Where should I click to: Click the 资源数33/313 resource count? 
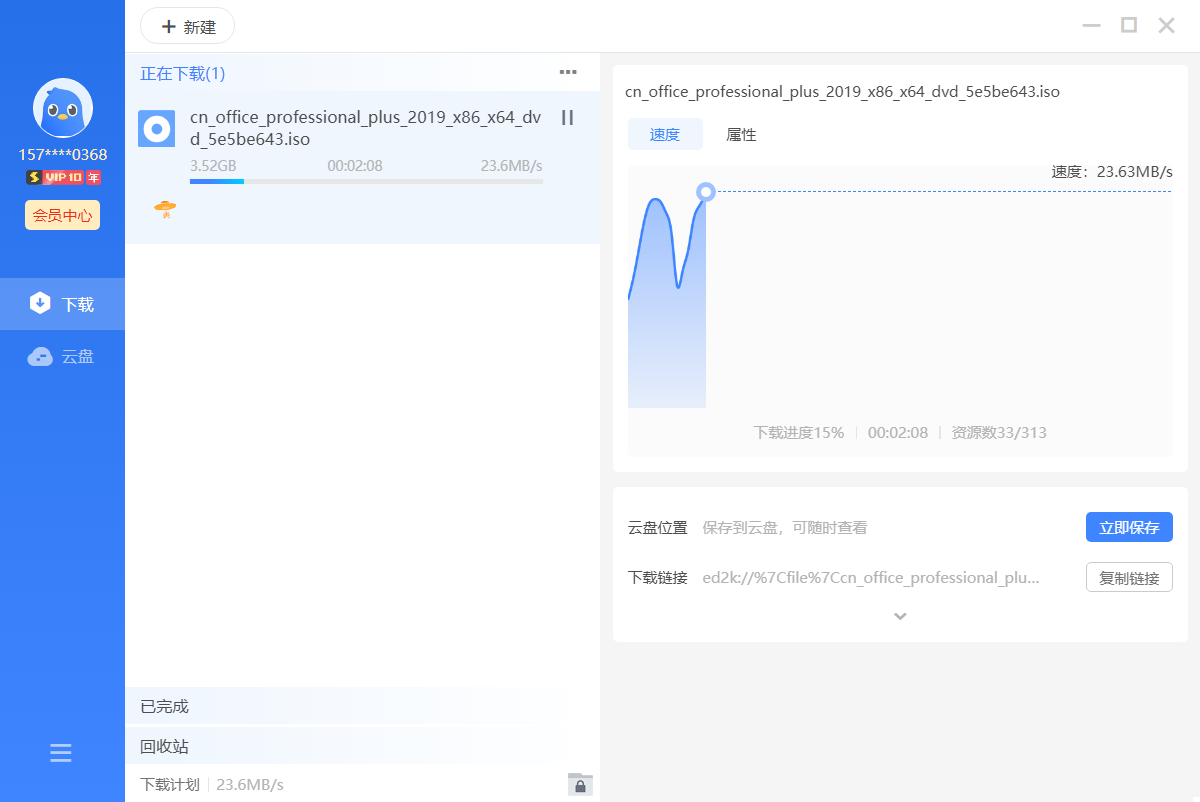pos(999,433)
